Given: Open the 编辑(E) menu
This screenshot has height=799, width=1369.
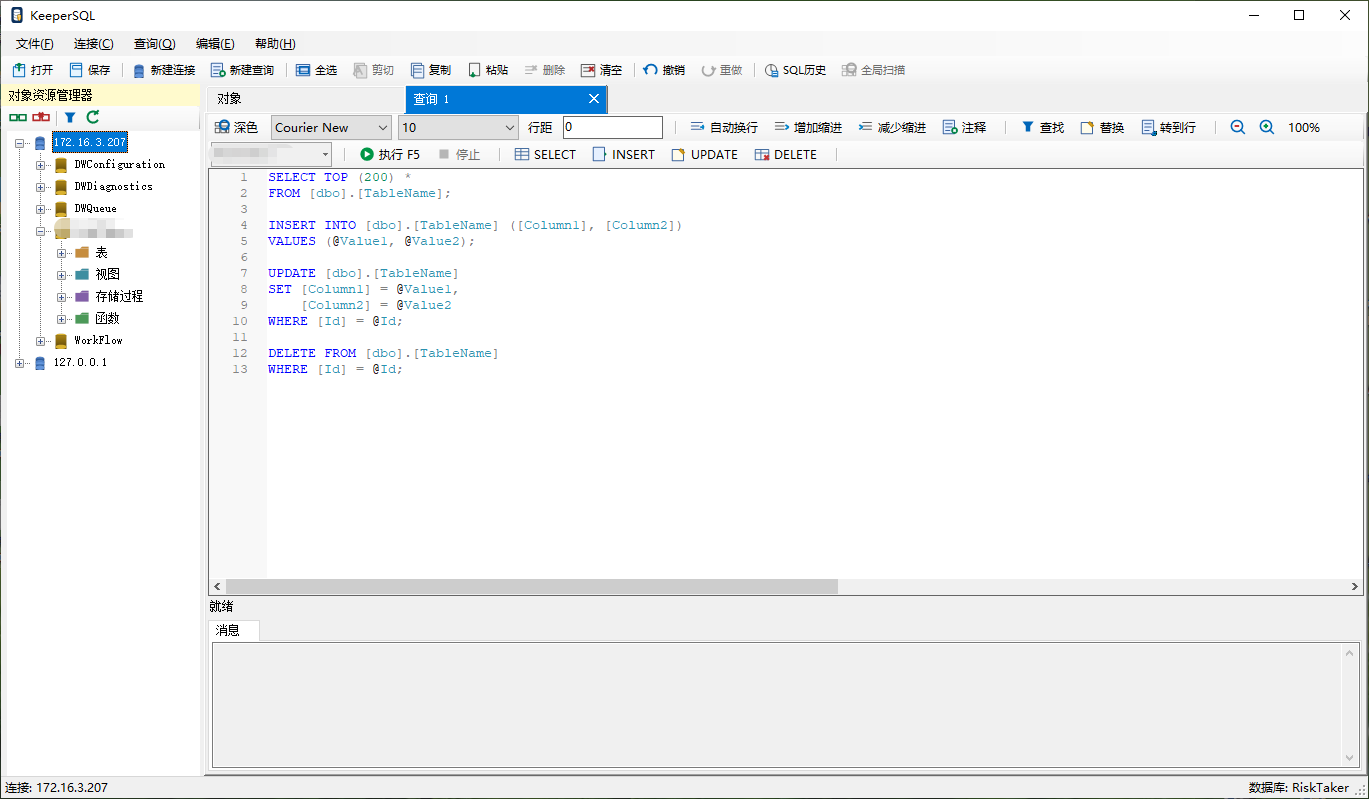Looking at the screenshot, I should coord(215,44).
